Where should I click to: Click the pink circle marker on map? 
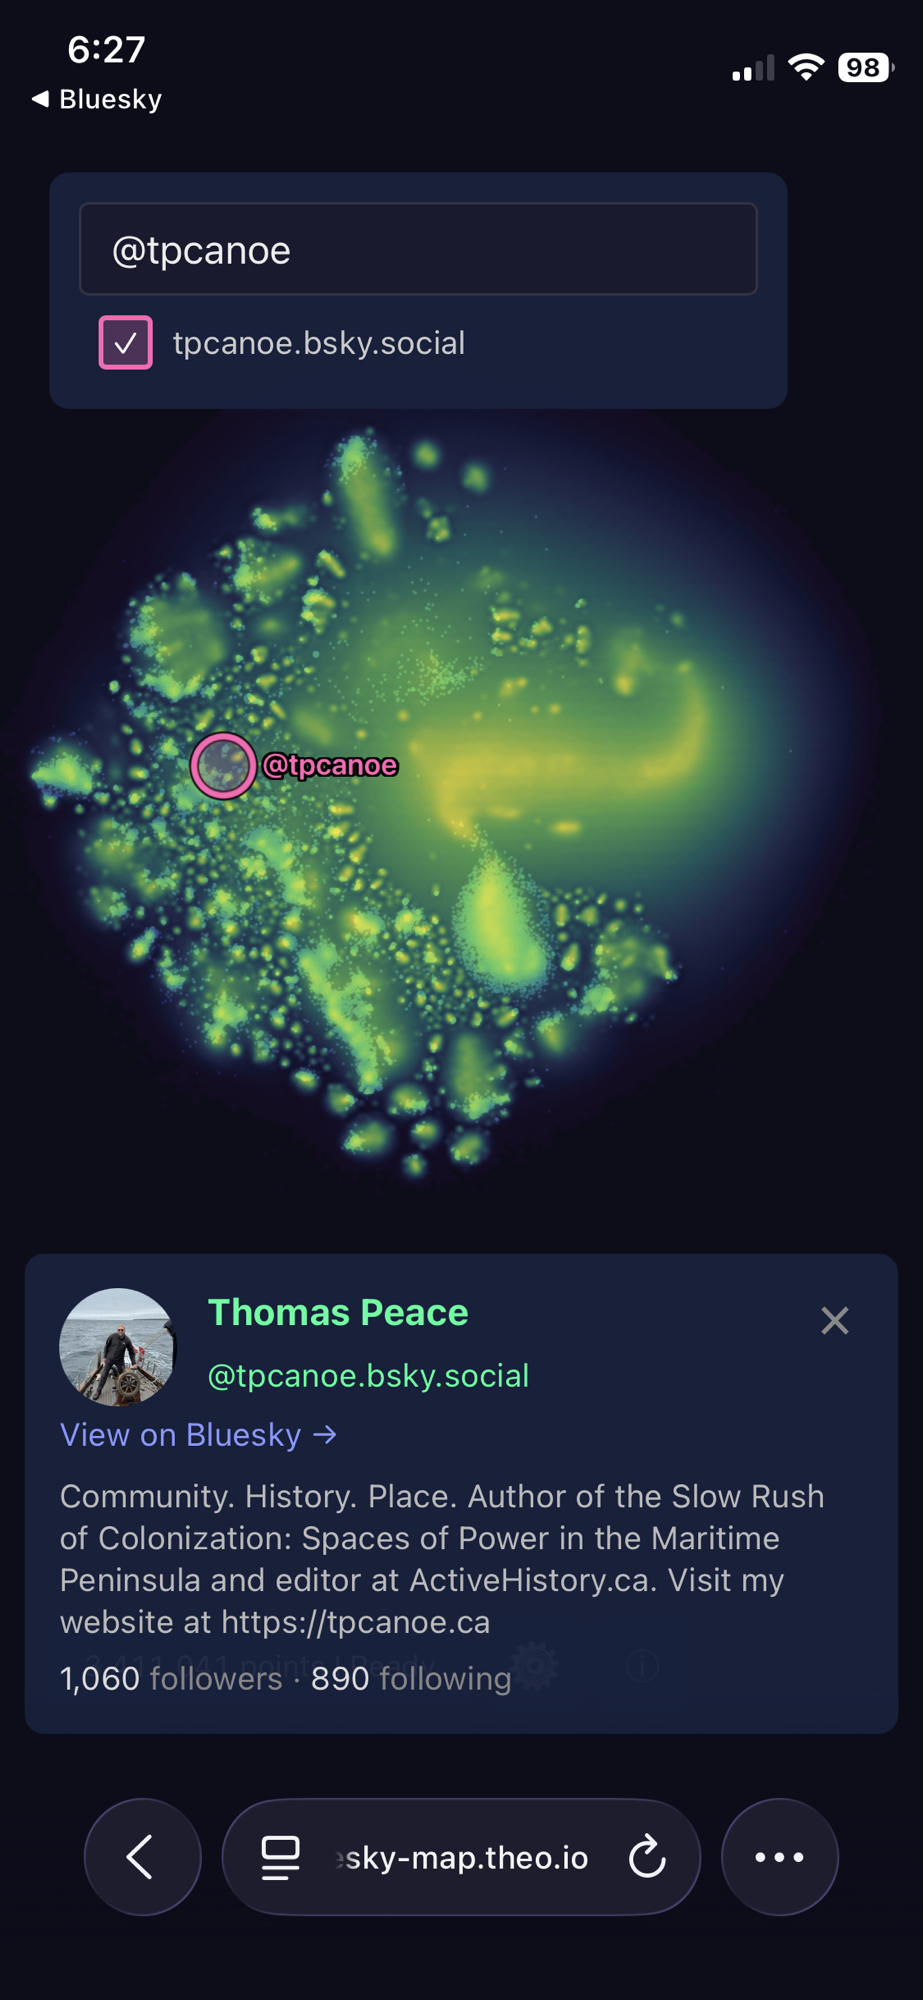pyautogui.click(x=223, y=766)
